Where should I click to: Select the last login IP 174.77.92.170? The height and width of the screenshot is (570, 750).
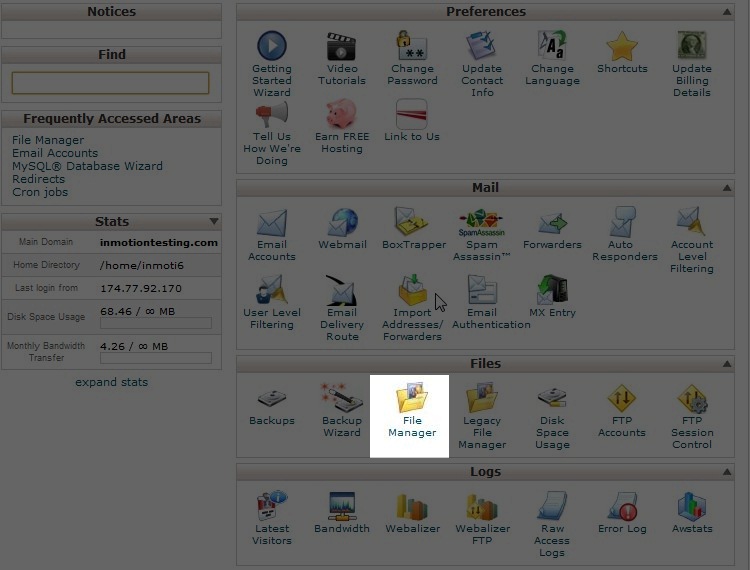pyautogui.click(x=141, y=288)
